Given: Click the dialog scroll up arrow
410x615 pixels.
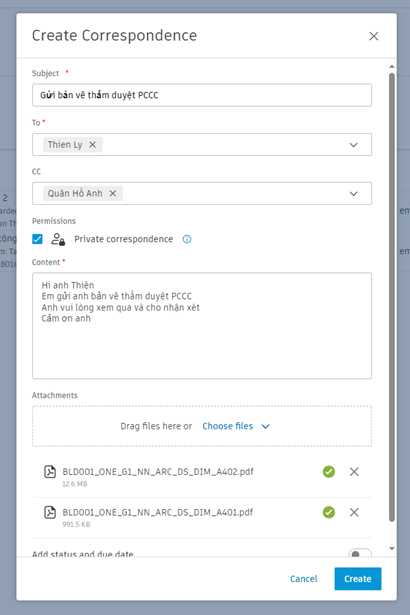Looking at the screenshot, I should tap(392, 67).
